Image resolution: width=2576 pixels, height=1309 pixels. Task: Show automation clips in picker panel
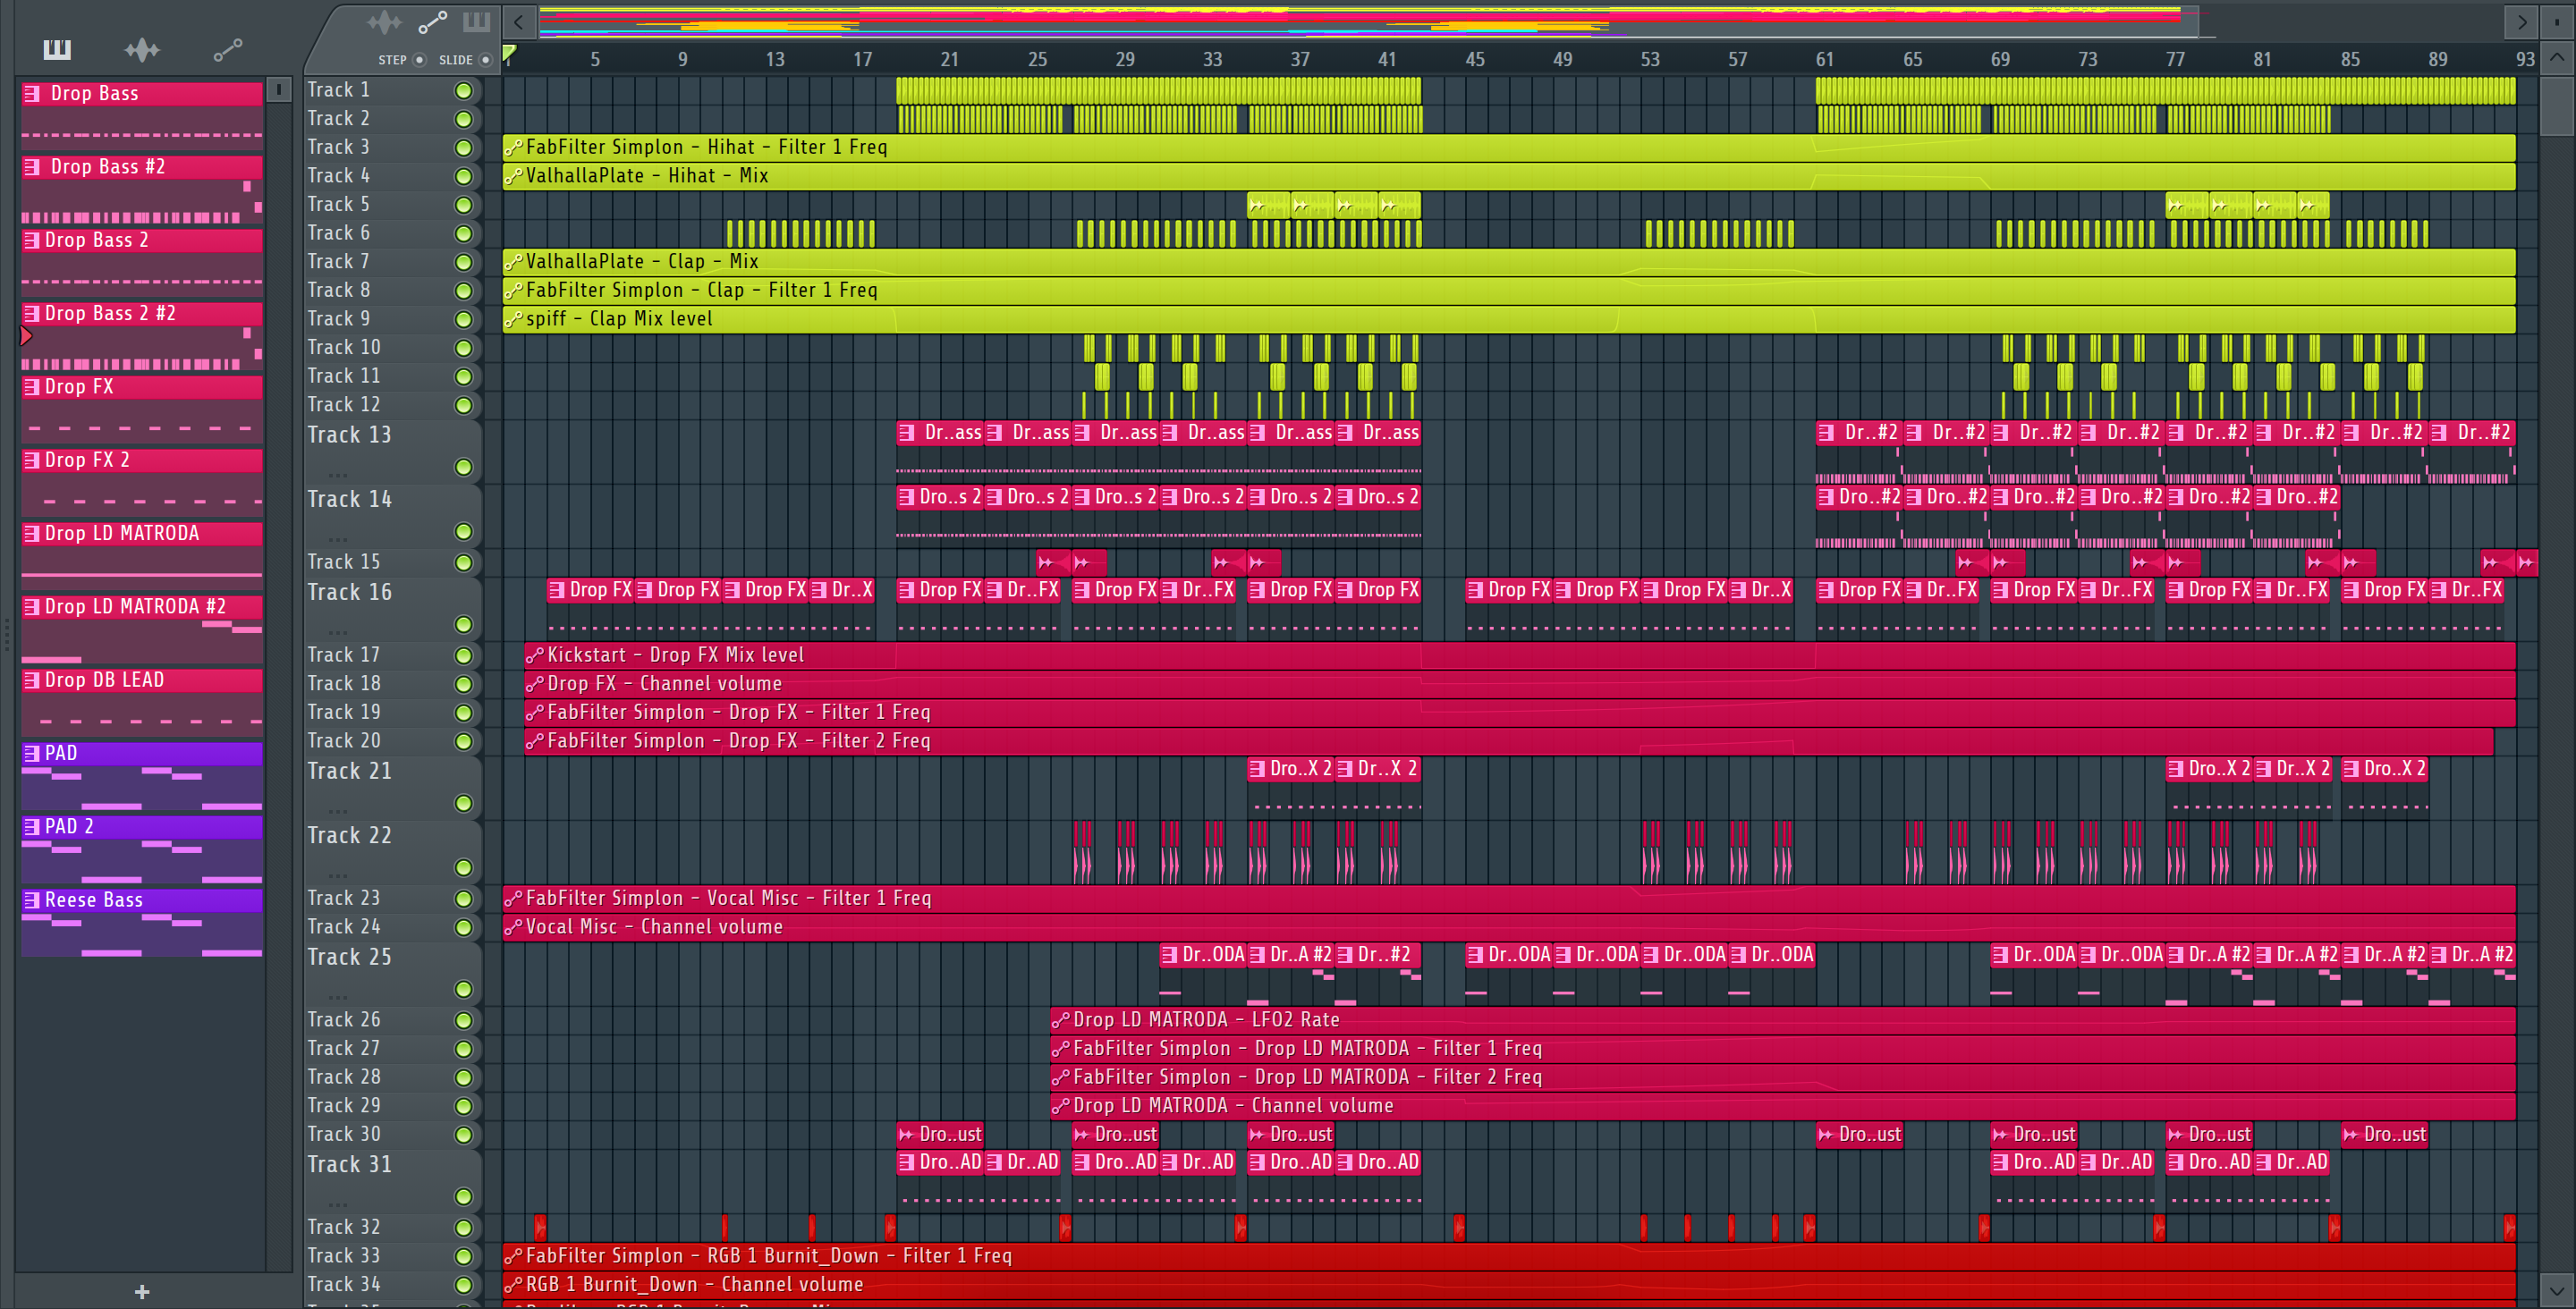coord(228,49)
